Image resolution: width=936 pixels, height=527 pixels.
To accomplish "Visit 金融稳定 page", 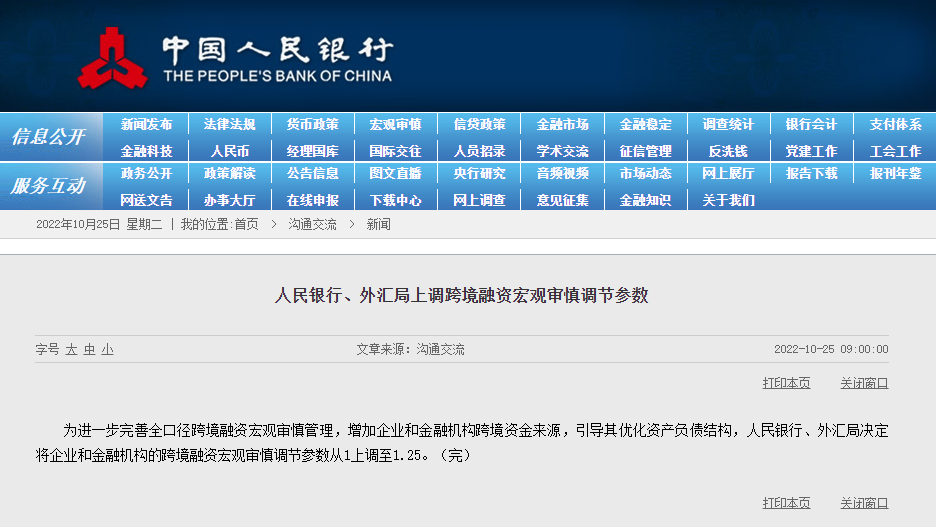I will 645,124.
